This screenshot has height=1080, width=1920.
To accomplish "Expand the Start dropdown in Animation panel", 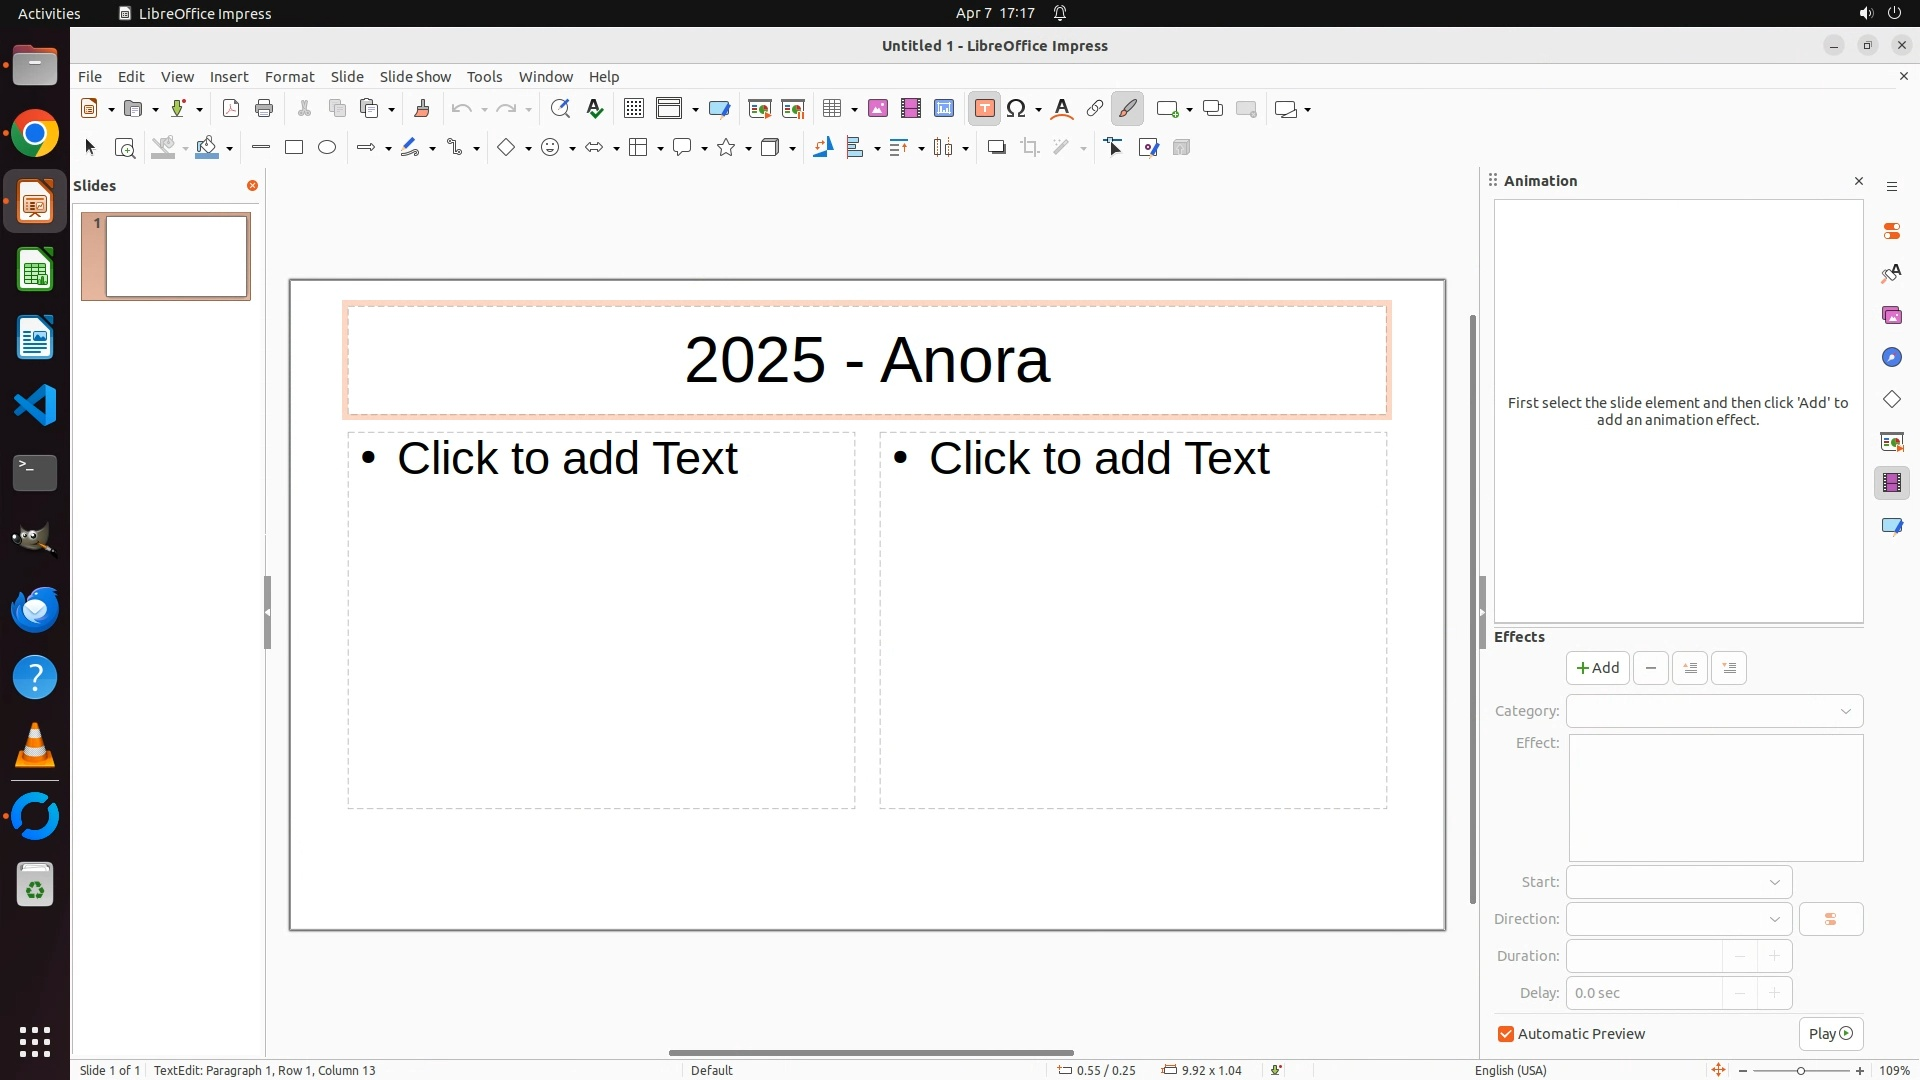I will pyautogui.click(x=1678, y=882).
